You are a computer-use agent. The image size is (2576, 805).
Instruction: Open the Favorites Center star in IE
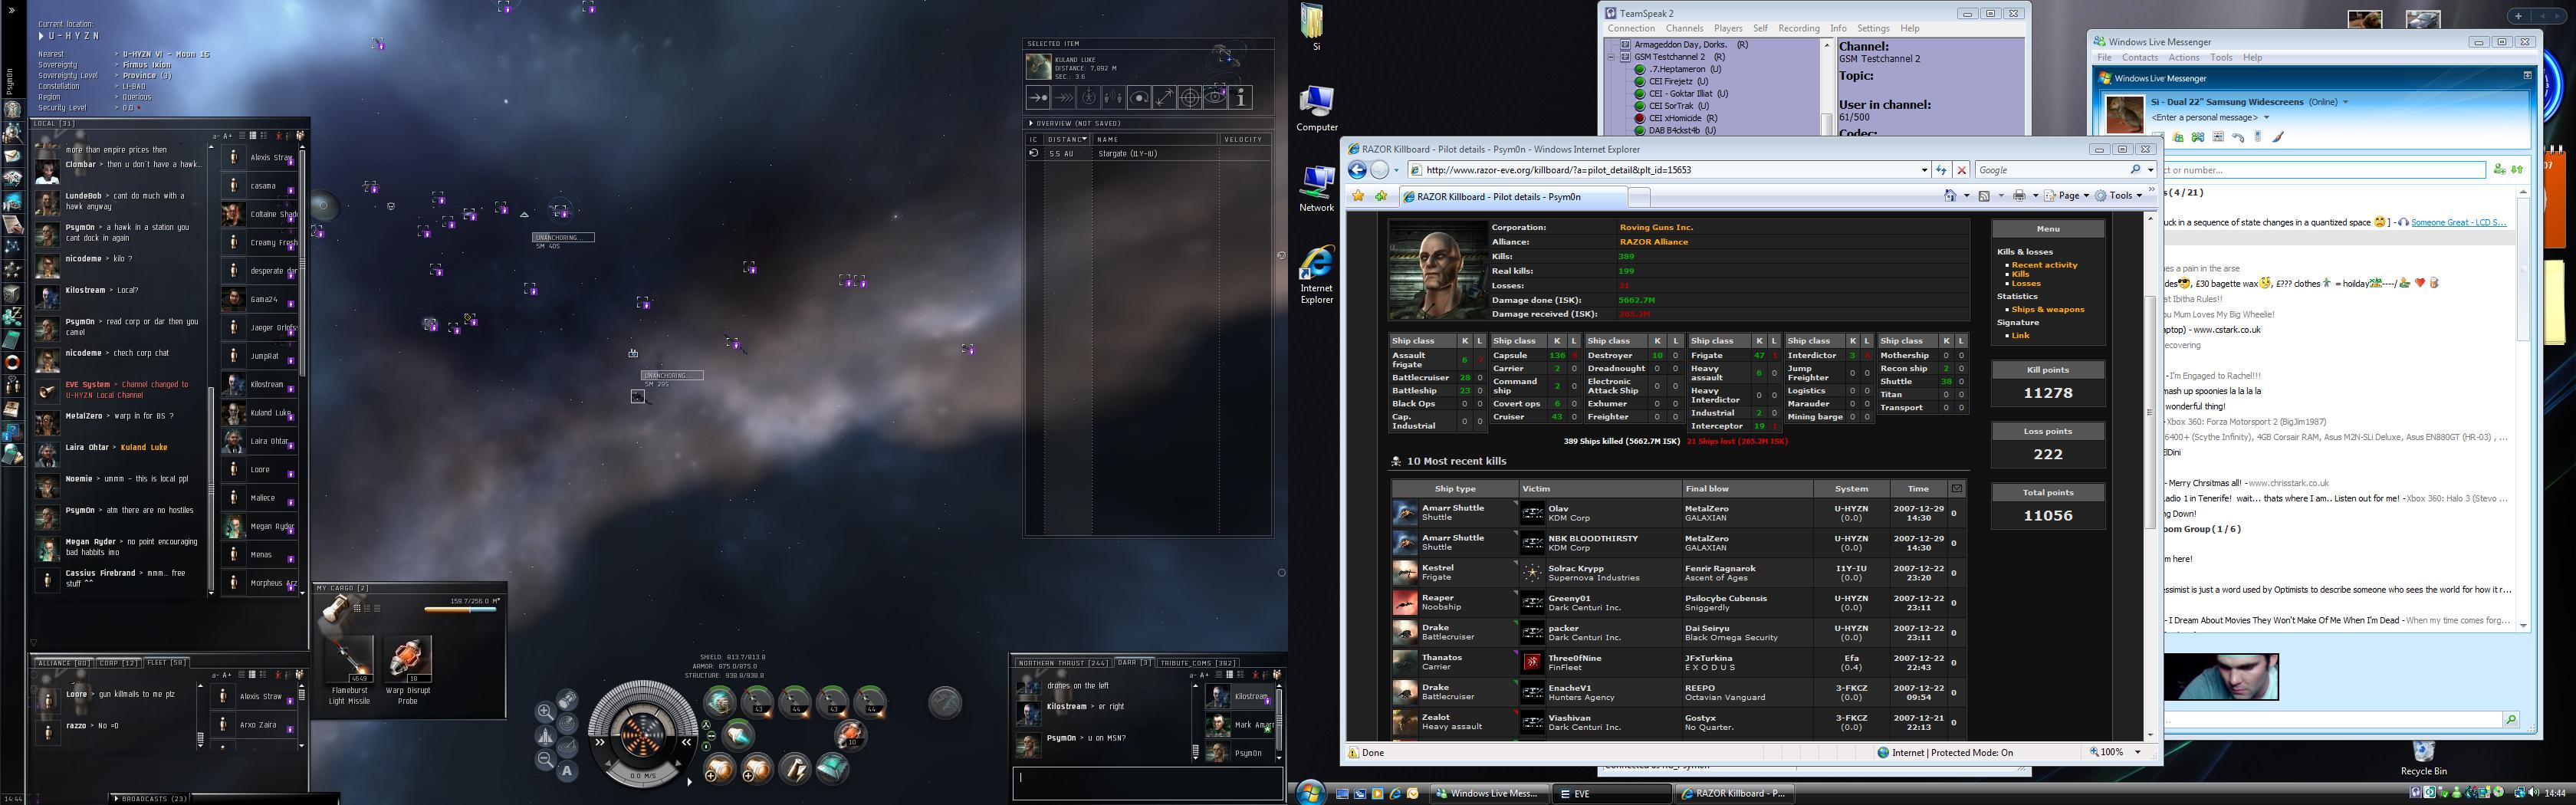1358,196
